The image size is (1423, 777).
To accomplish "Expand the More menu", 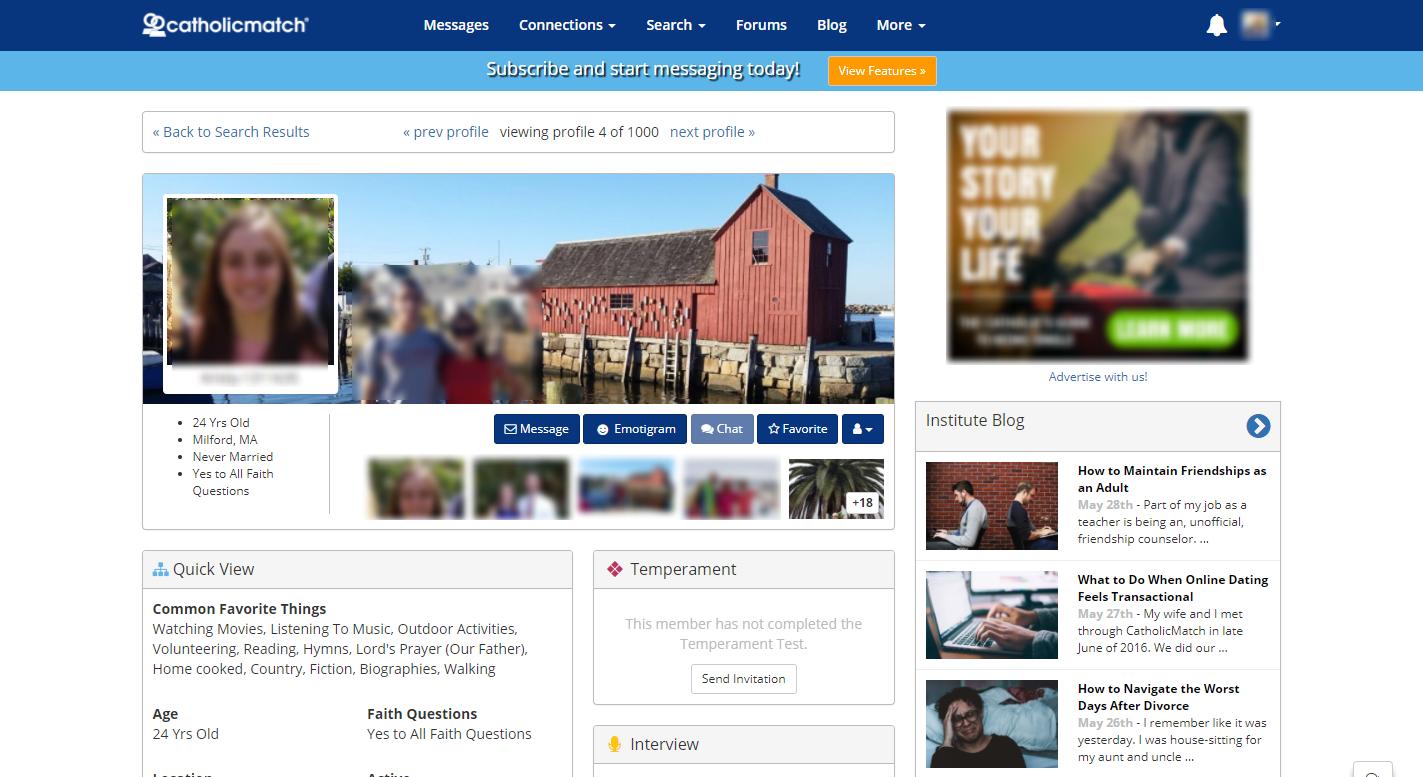I will tap(901, 25).
